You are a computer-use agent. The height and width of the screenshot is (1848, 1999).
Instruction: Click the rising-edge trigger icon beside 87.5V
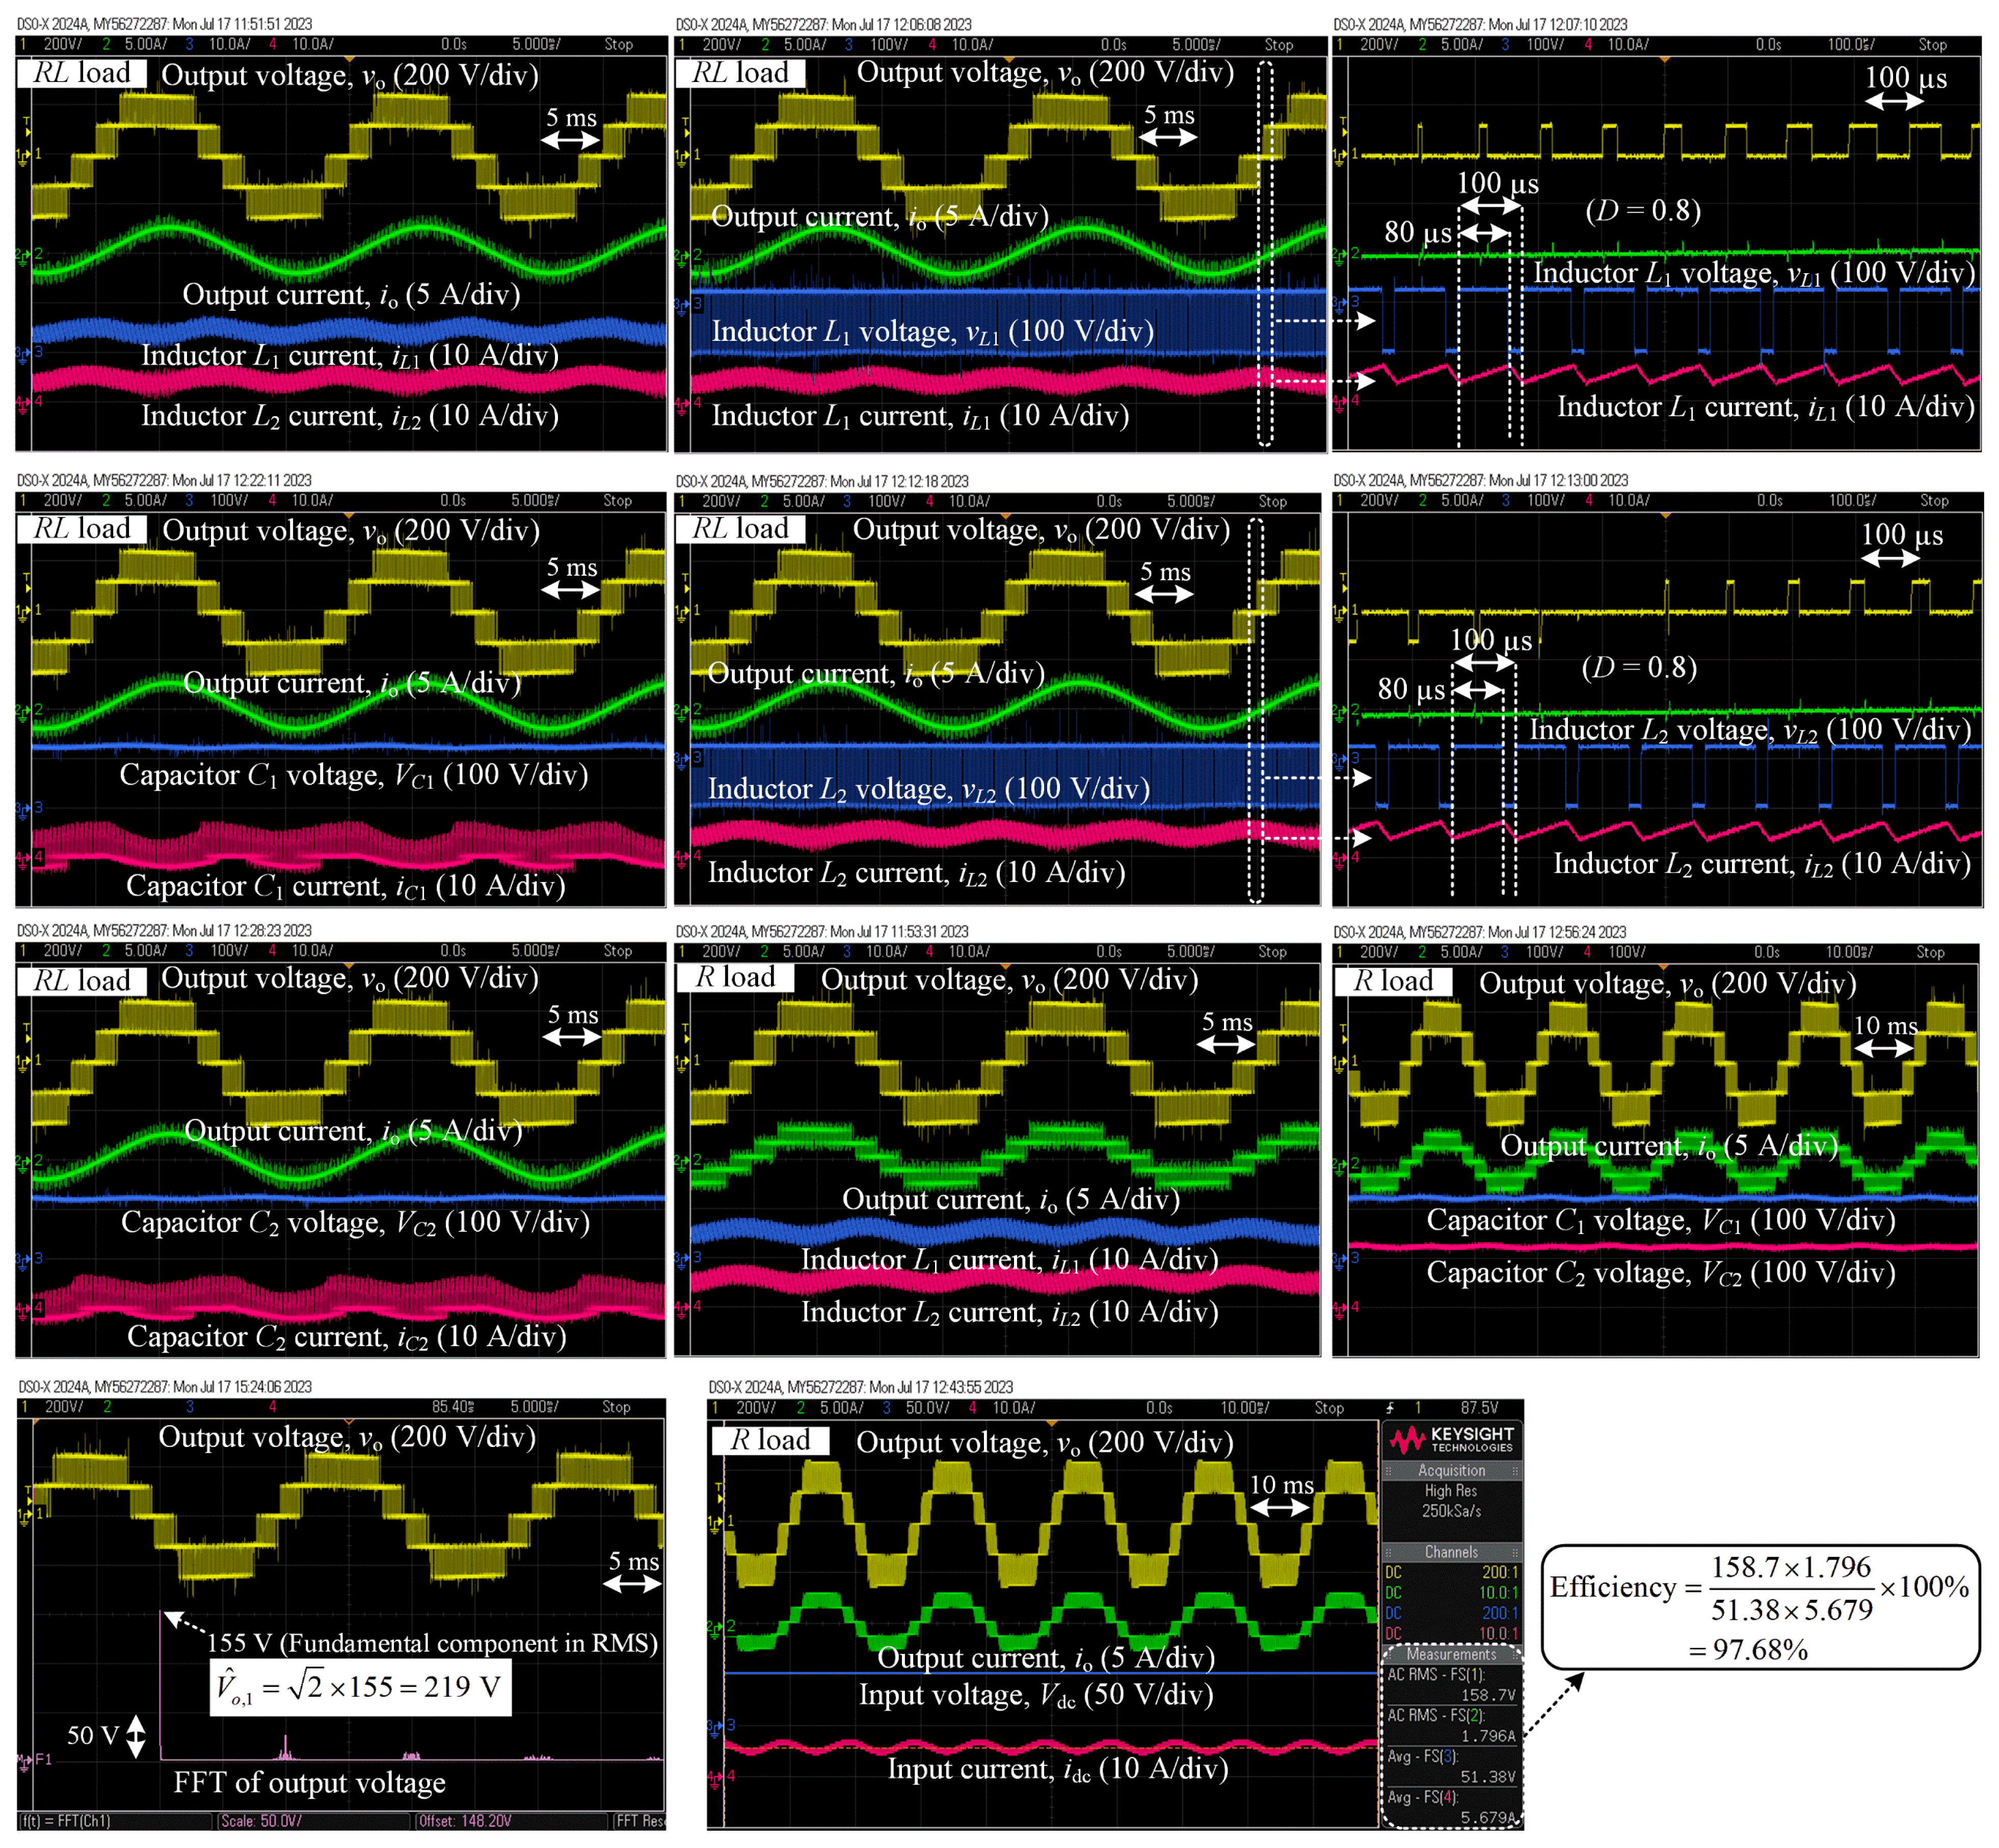(x=1390, y=1407)
